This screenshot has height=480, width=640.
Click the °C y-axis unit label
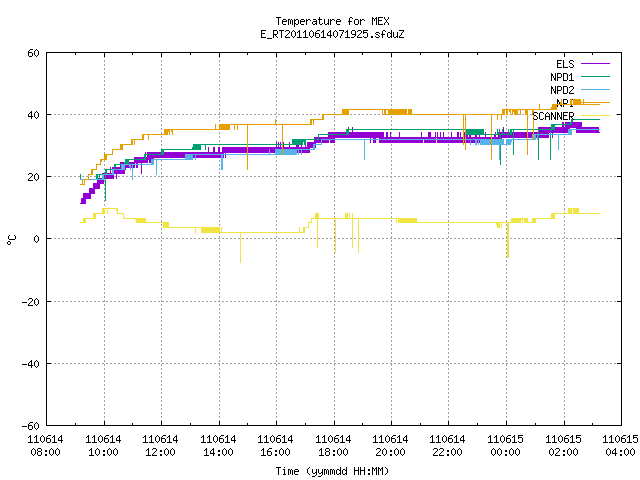[x=11, y=240]
